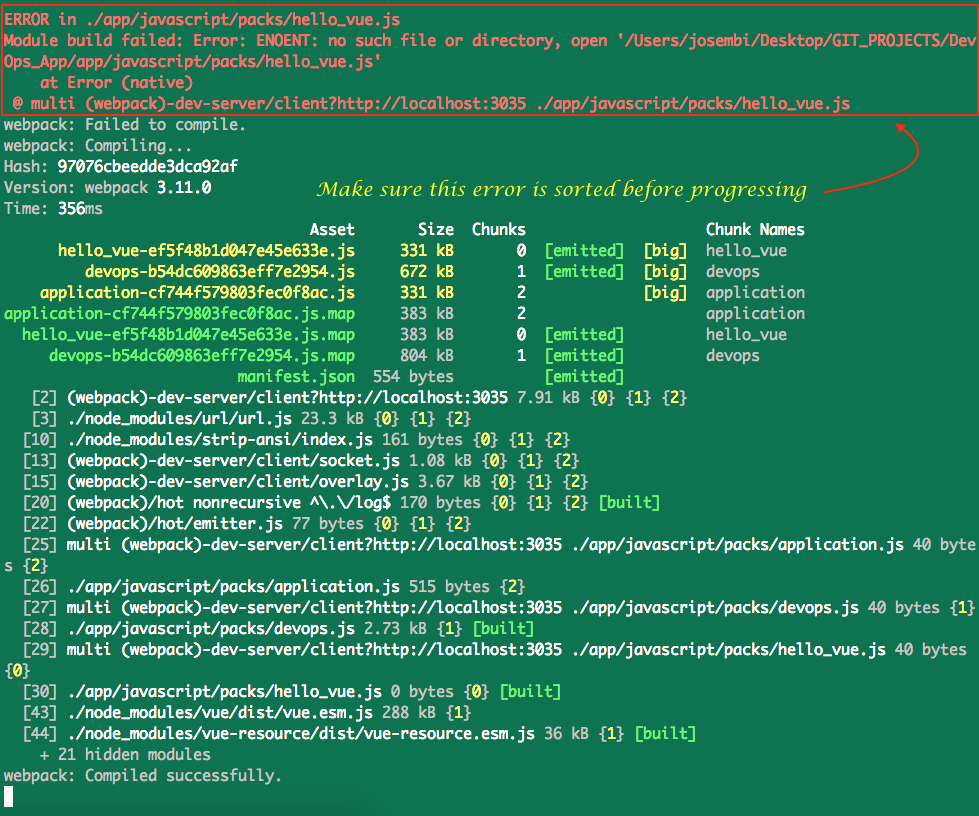Click module [3] ./node_modules/url/url.js

tap(251, 418)
